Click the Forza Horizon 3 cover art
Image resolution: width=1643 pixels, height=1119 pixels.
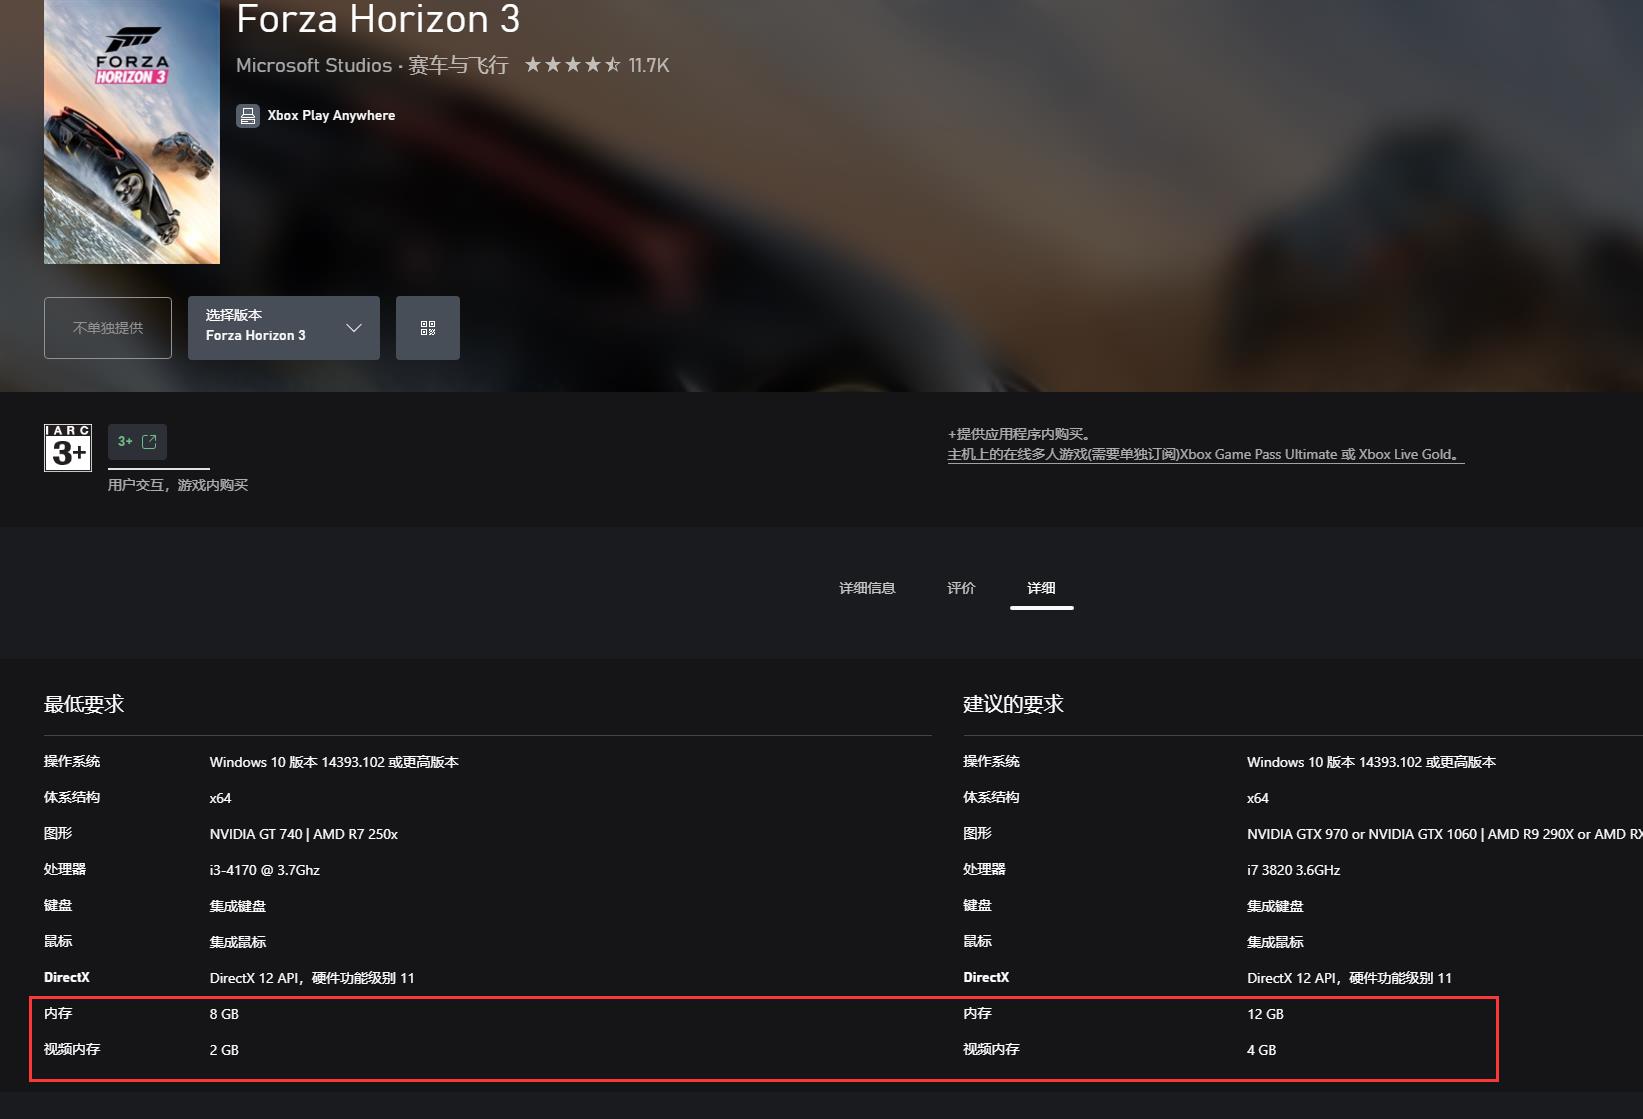[x=132, y=132]
